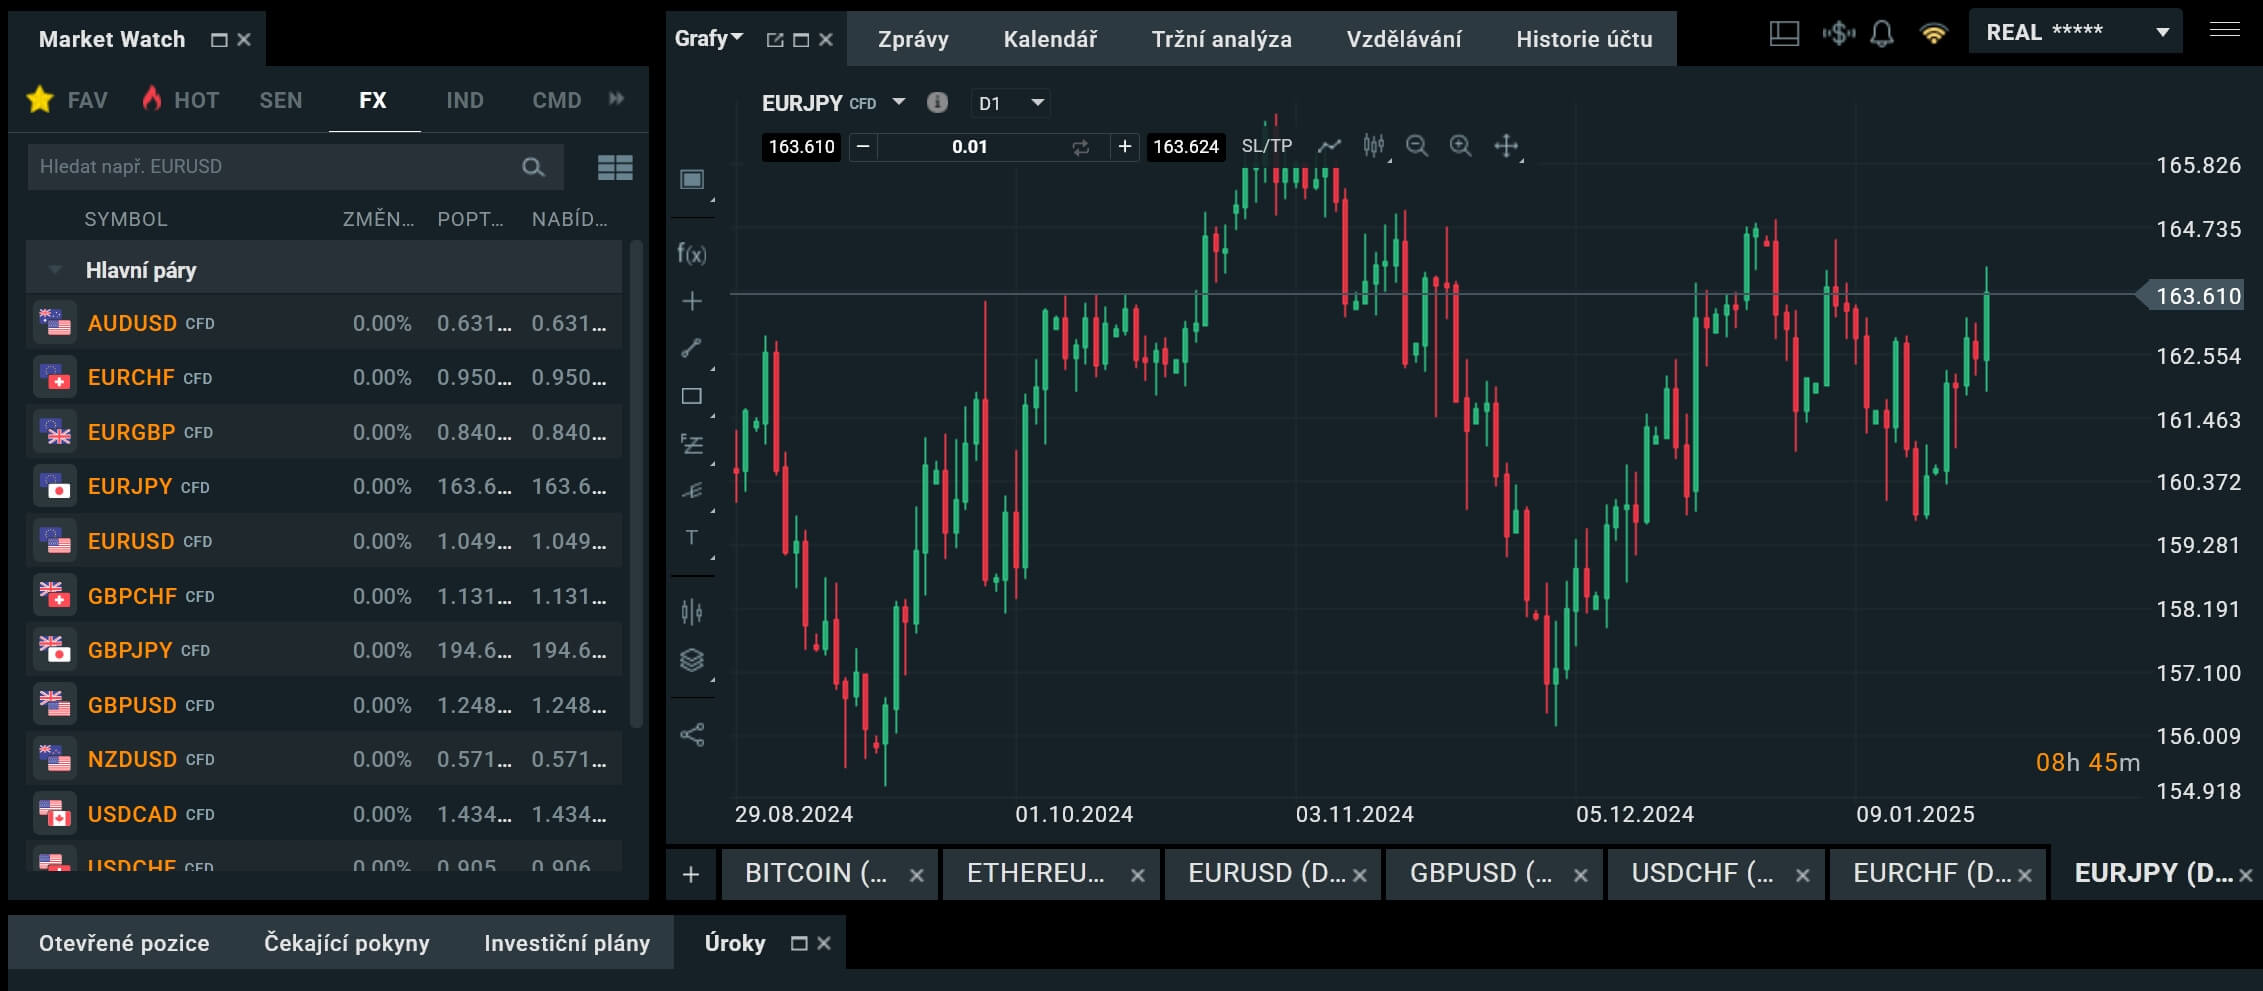Viewport: 2263px width, 991px height.
Task: Open the f(x) indicators tool
Action: [691, 254]
